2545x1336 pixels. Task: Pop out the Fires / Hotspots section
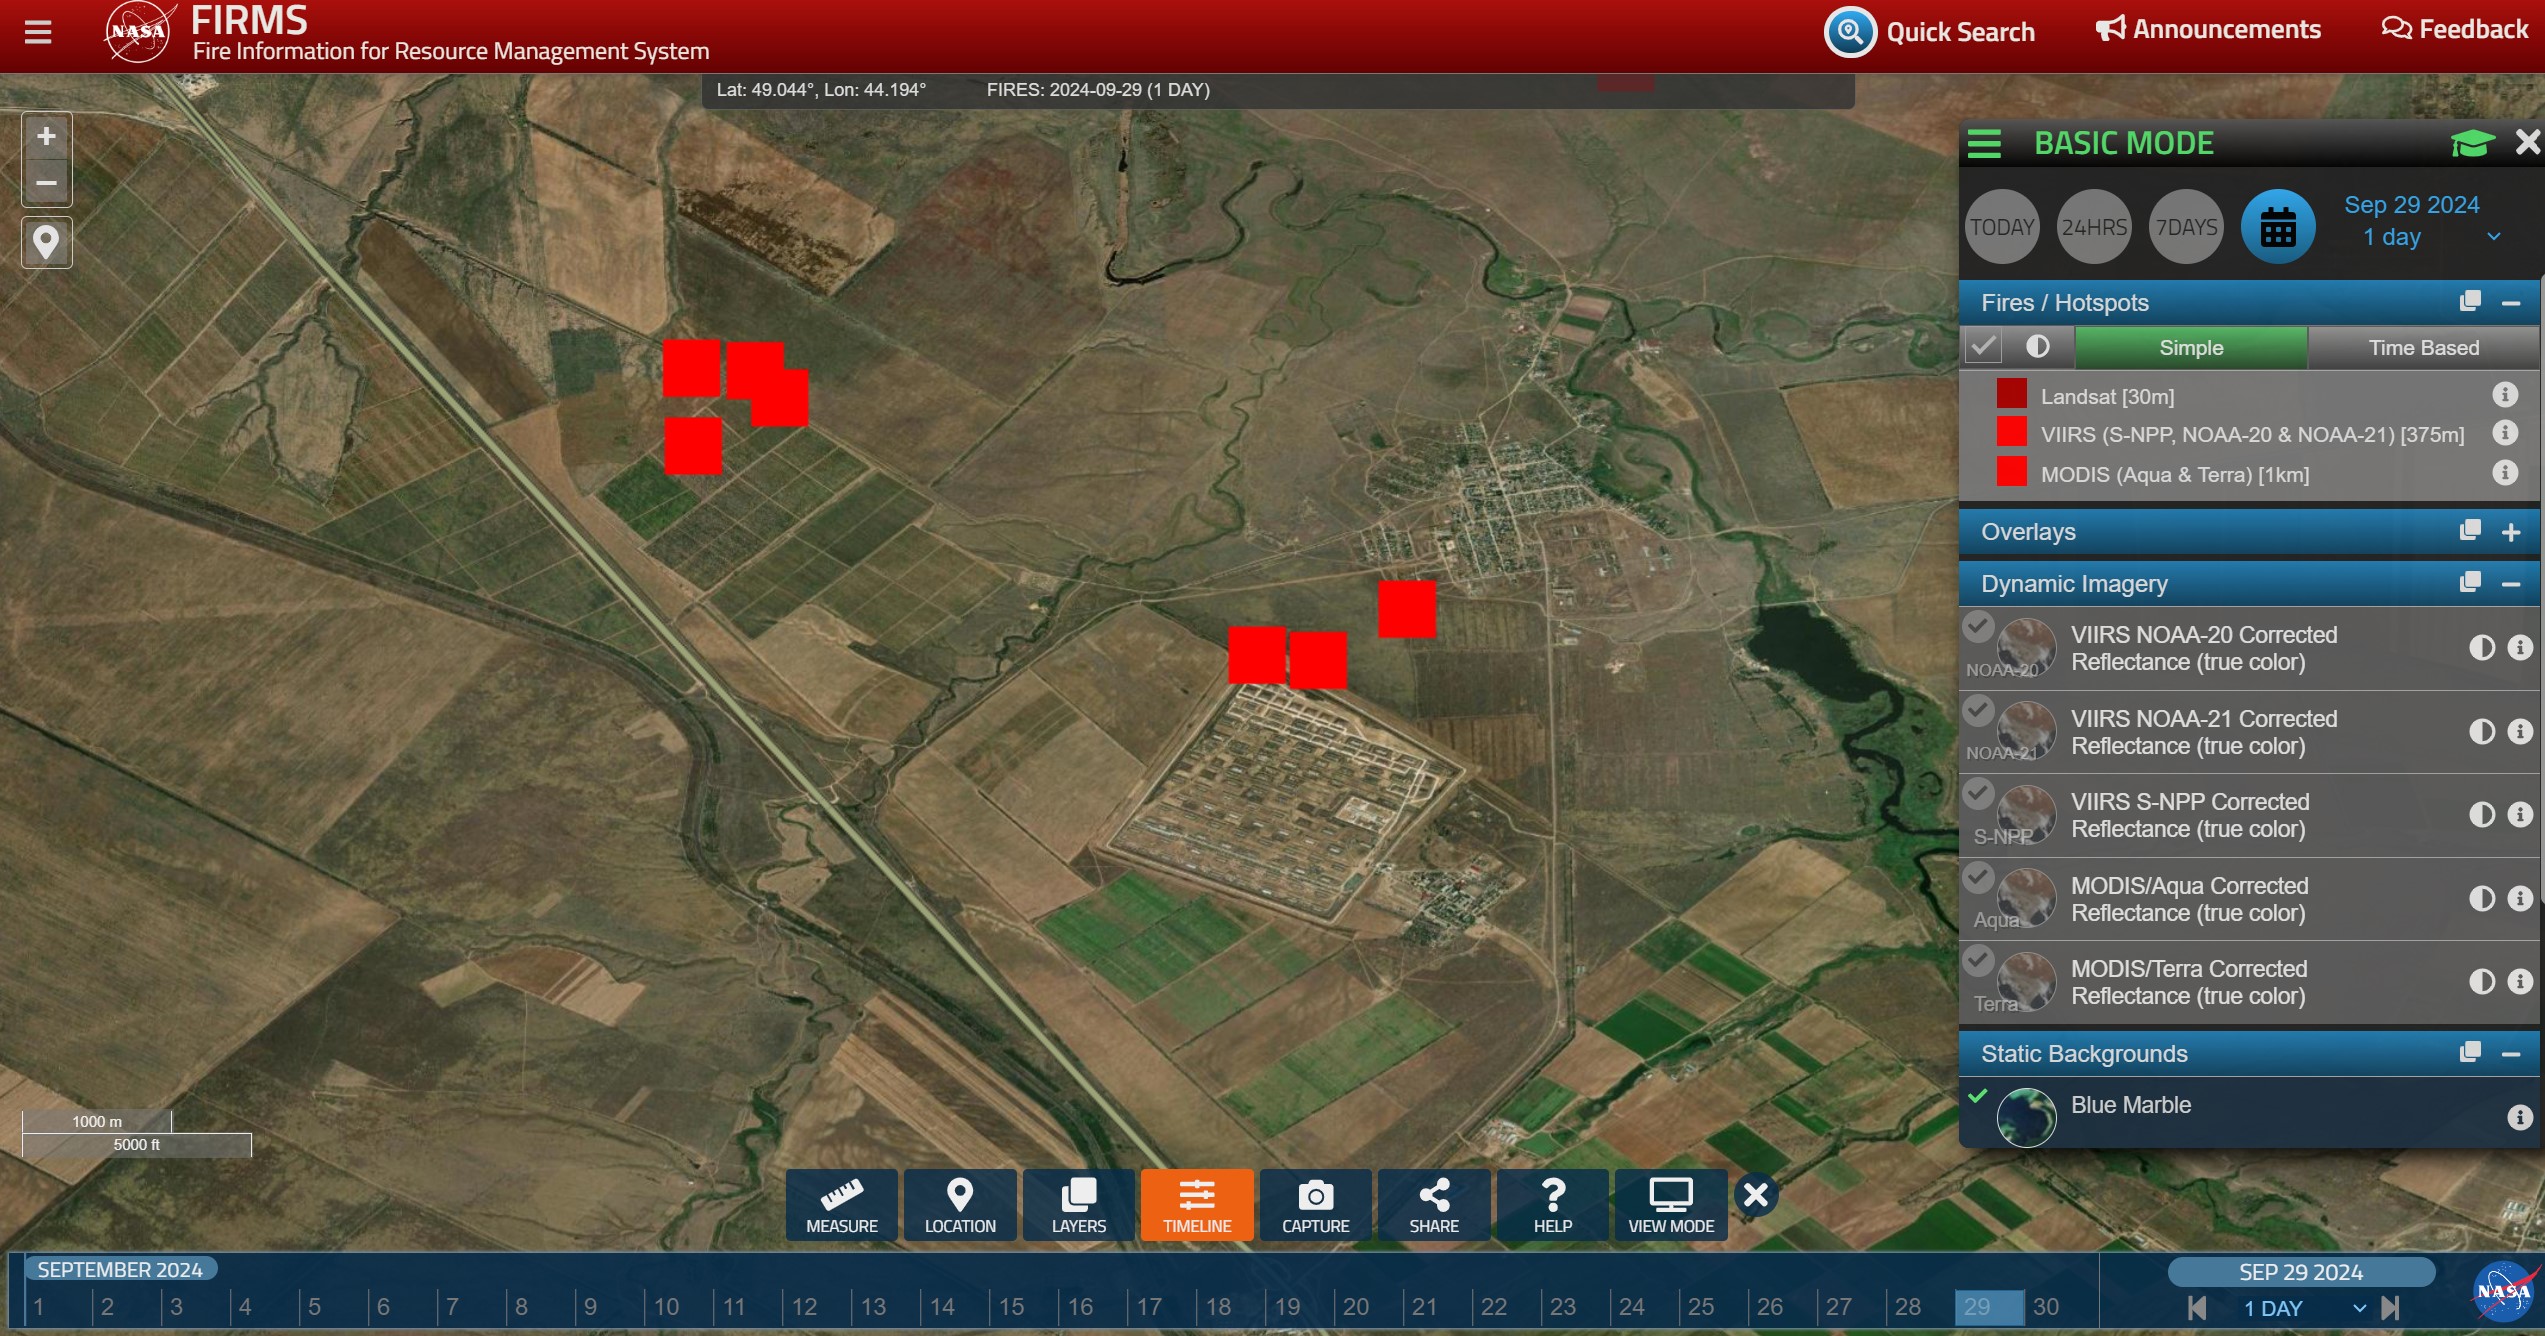point(2470,301)
